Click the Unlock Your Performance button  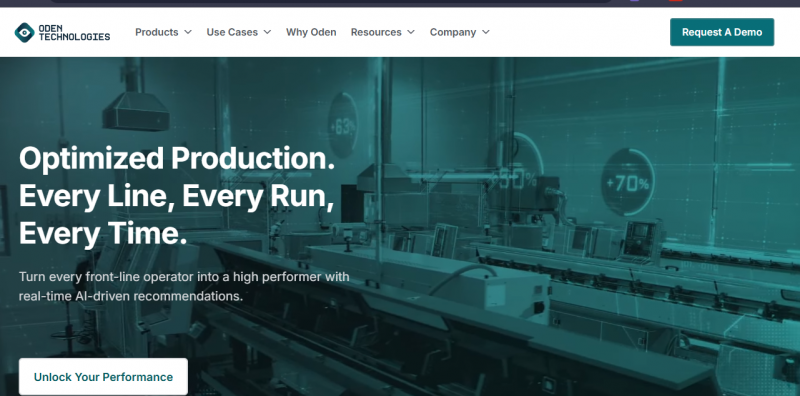point(103,377)
